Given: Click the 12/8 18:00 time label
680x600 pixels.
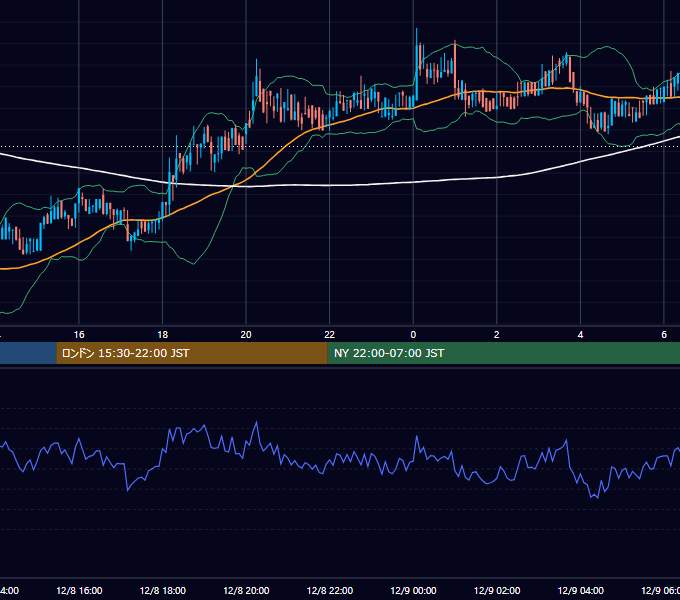Looking at the screenshot, I should [163, 590].
